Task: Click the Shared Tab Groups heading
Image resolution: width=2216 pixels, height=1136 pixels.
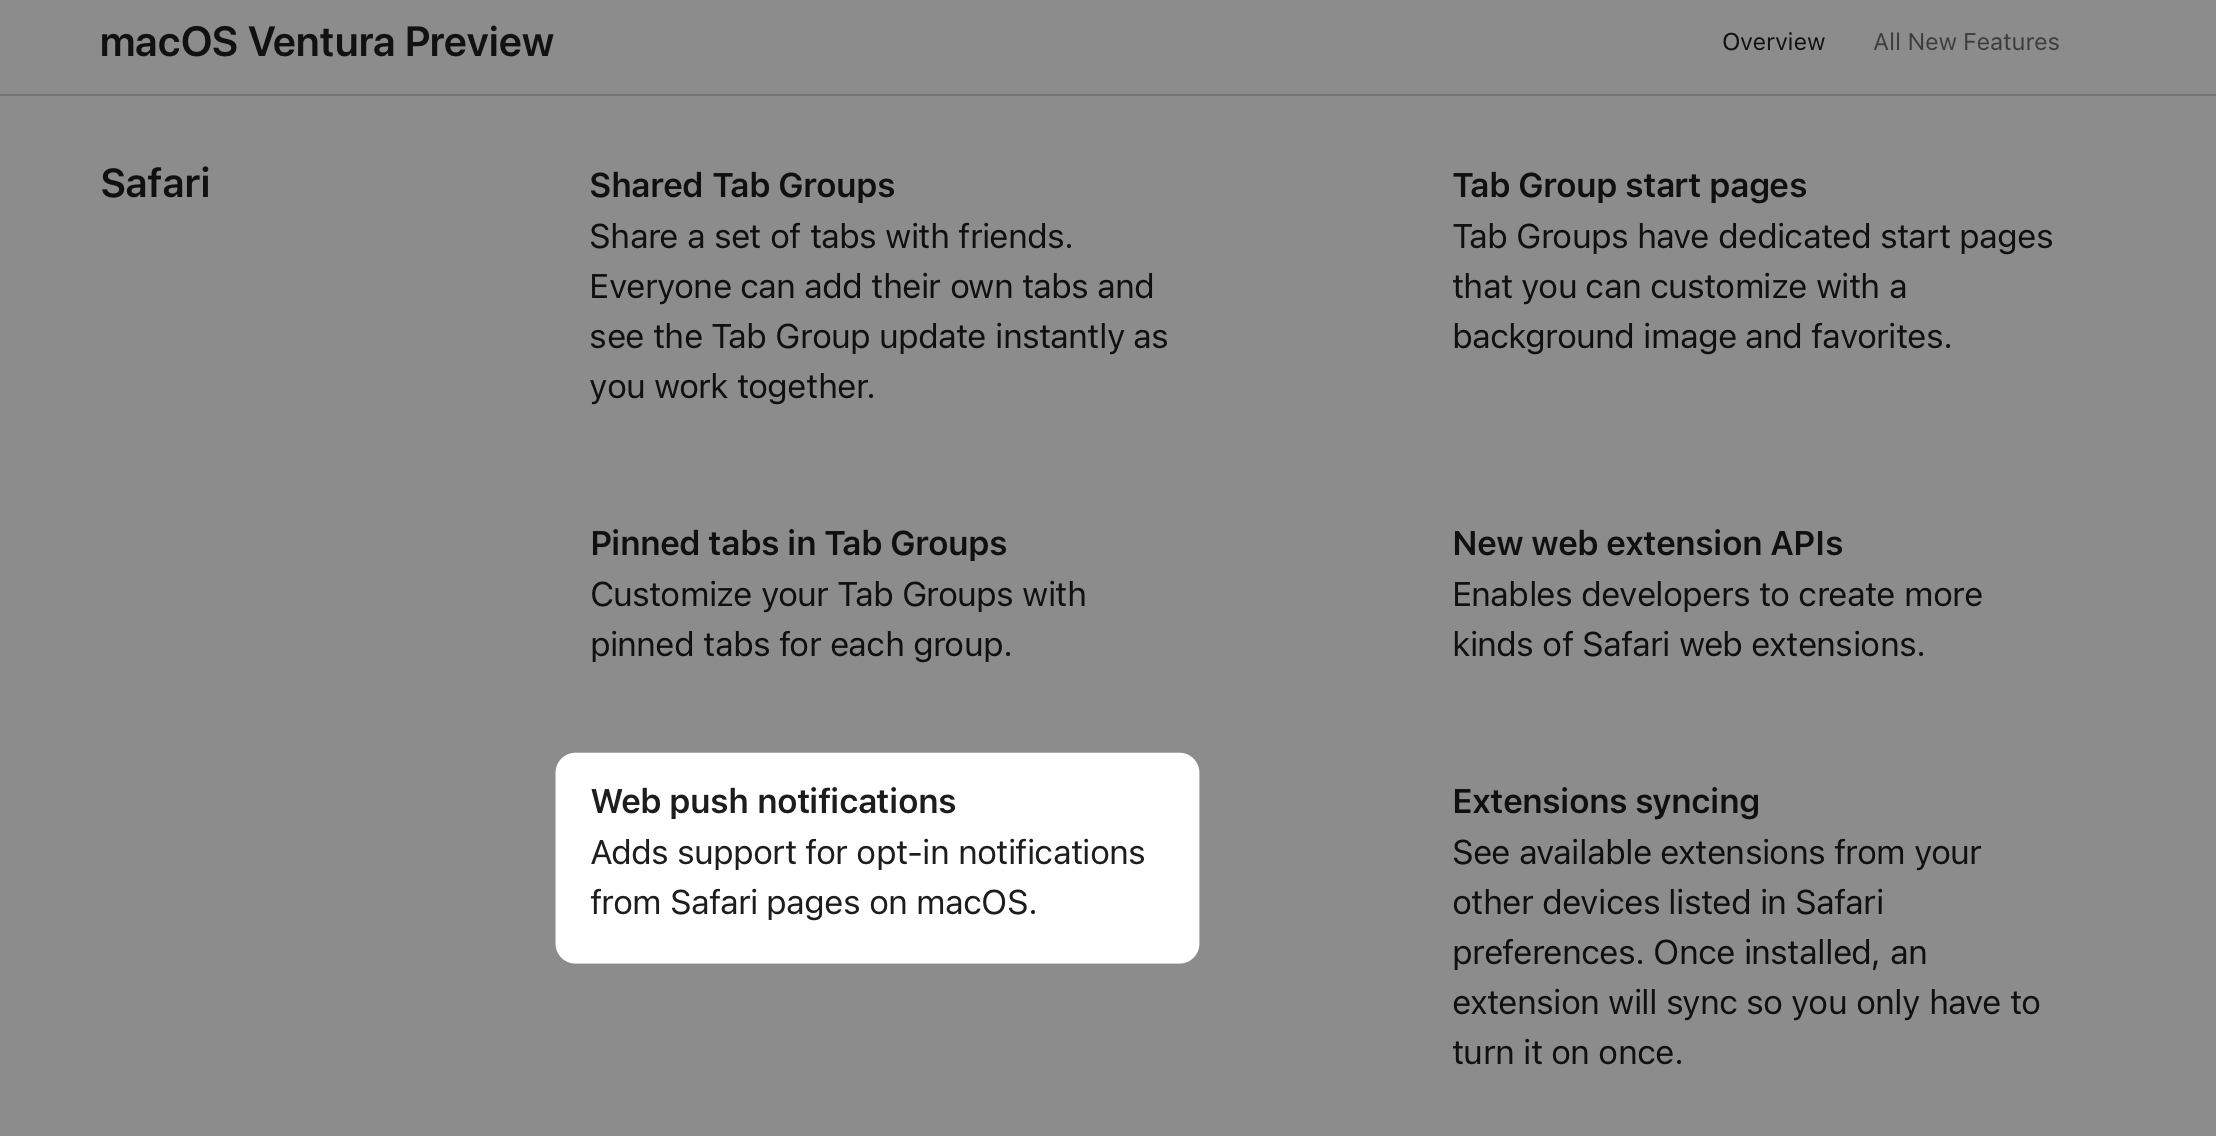Action: pyautogui.click(x=742, y=185)
